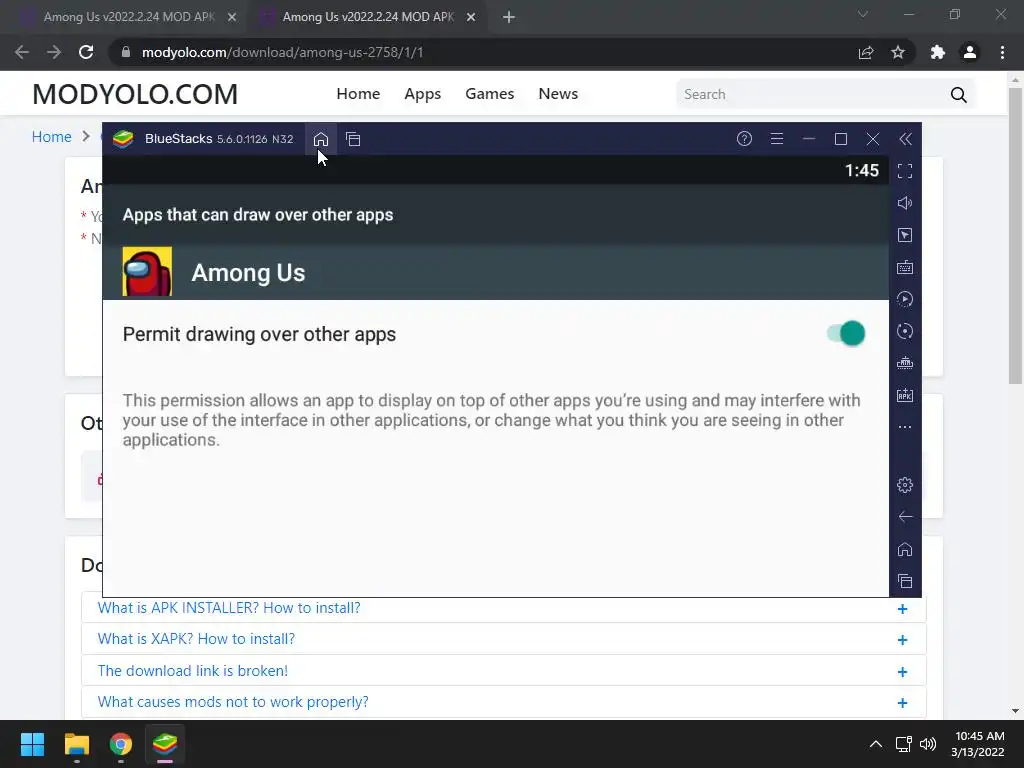Expand The download link is broken plus
1024x768 pixels.
pos(903,672)
